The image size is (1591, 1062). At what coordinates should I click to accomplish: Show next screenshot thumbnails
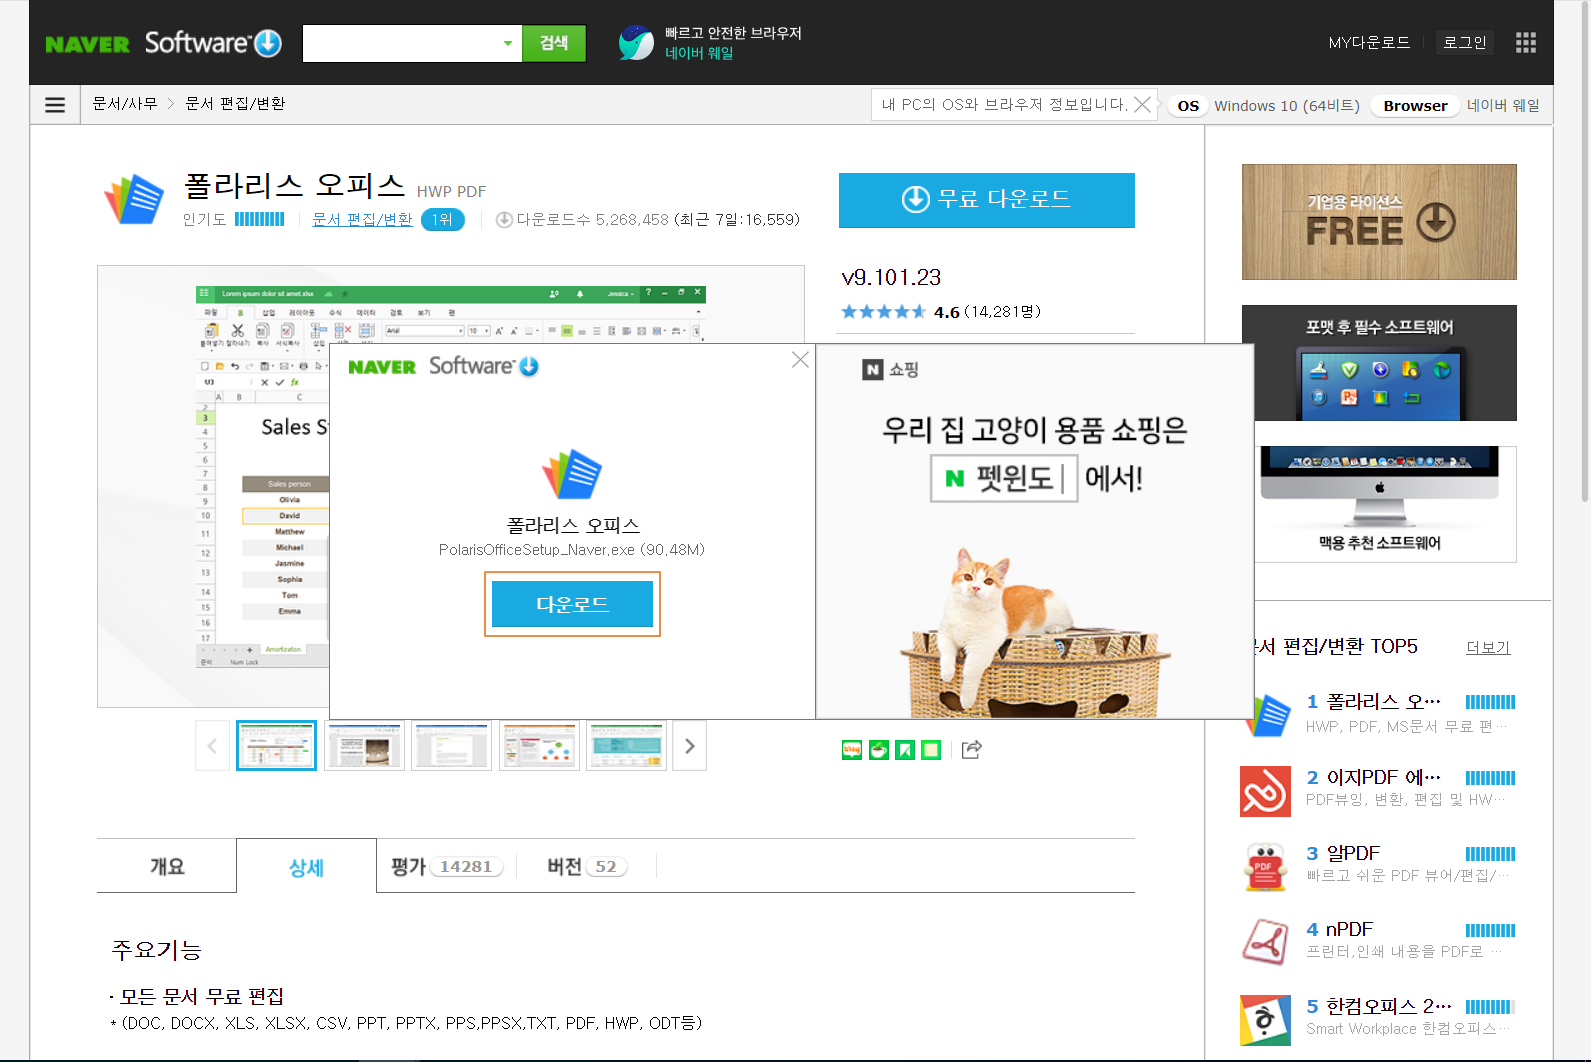point(689,746)
